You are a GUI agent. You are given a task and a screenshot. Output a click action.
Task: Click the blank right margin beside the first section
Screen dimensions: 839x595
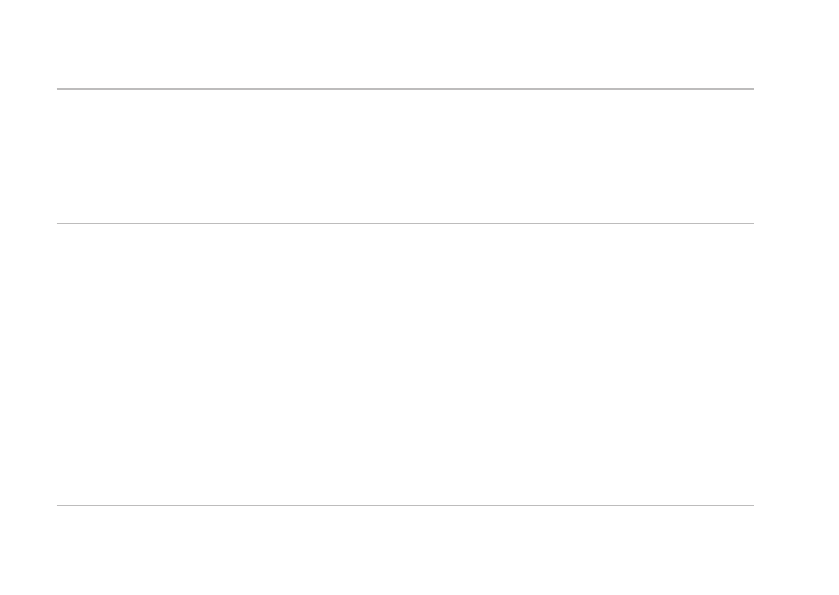click(796, 156)
